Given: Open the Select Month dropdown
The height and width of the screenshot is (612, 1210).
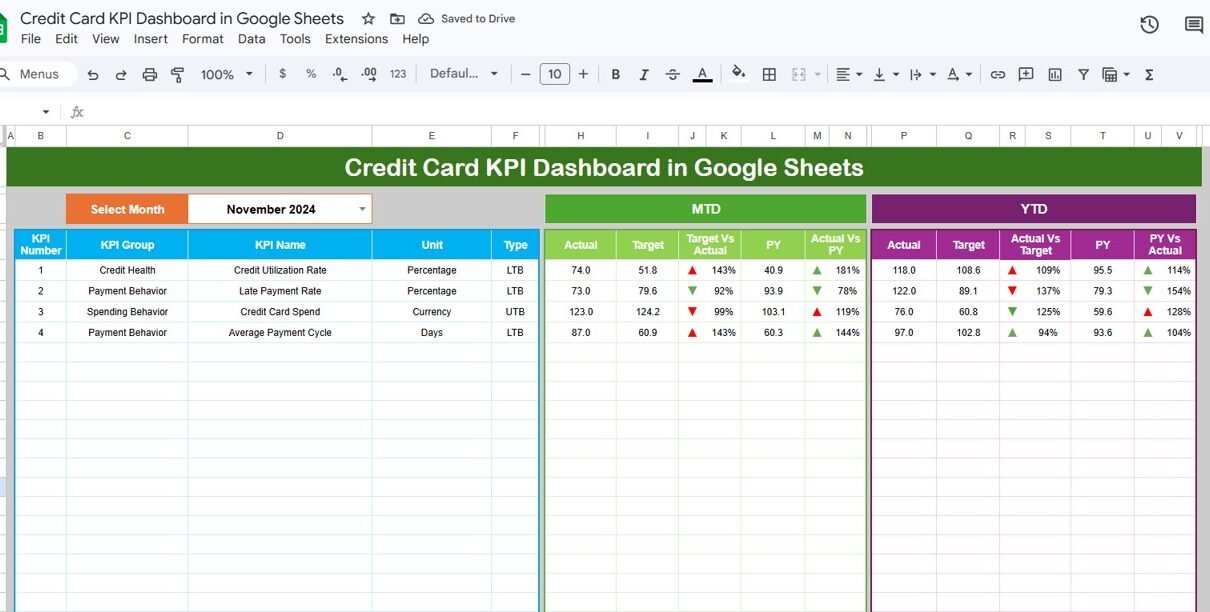Looking at the screenshot, I should point(362,209).
